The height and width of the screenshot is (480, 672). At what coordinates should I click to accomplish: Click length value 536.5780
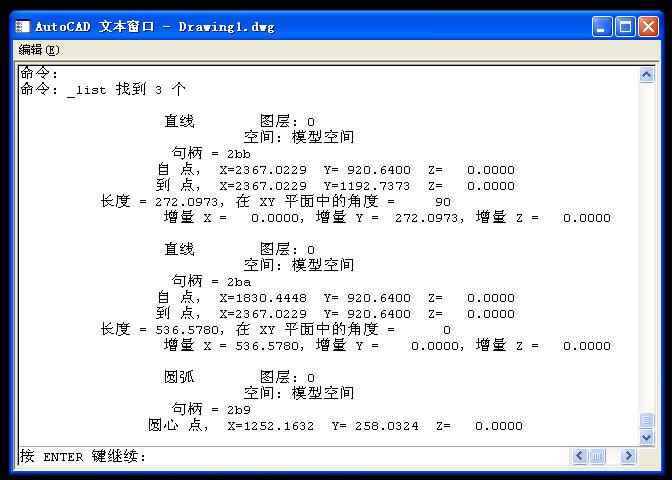pyautogui.click(x=187, y=330)
